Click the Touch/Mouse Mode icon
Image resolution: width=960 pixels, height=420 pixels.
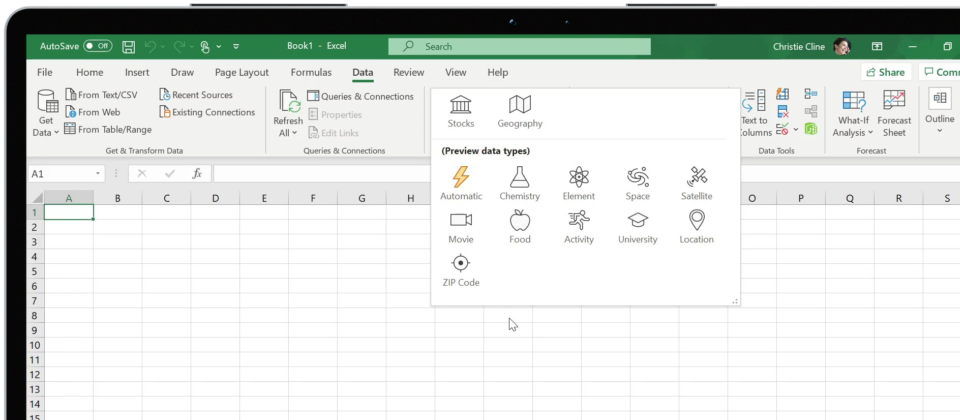click(x=205, y=47)
